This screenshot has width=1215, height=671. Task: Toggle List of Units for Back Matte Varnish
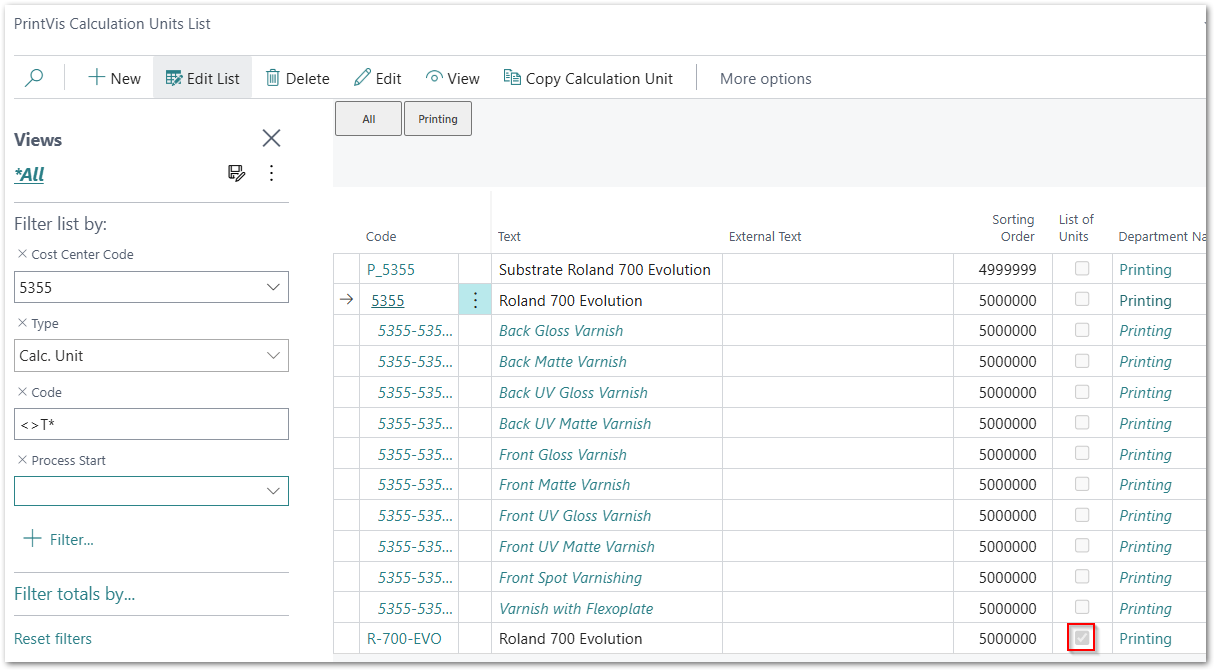coord(1082,361)
